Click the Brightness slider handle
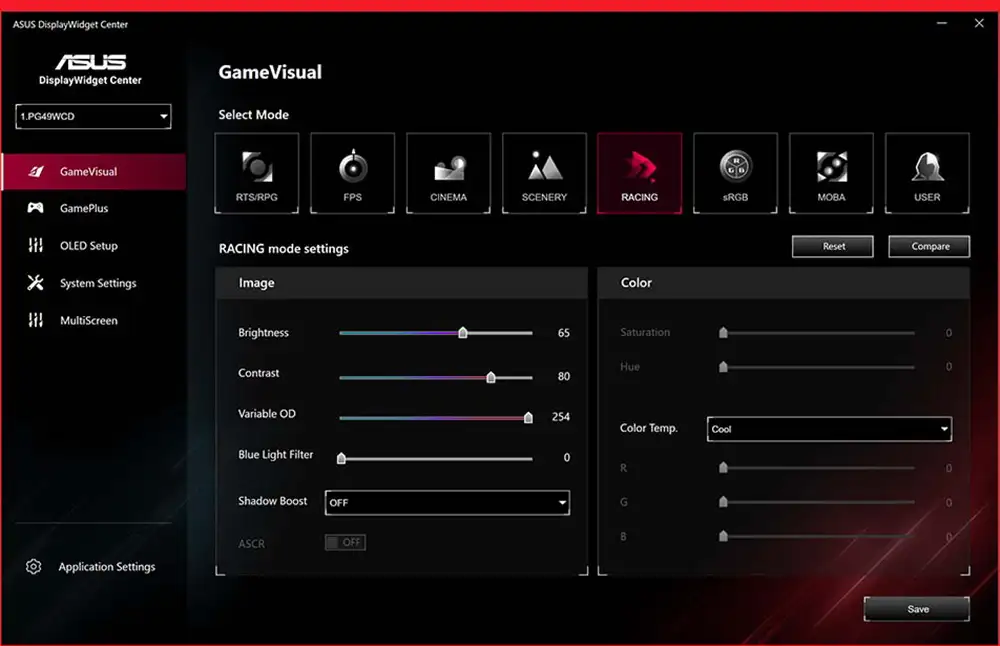The width and height of the screenshot is (1000, 646). point(463,333)
